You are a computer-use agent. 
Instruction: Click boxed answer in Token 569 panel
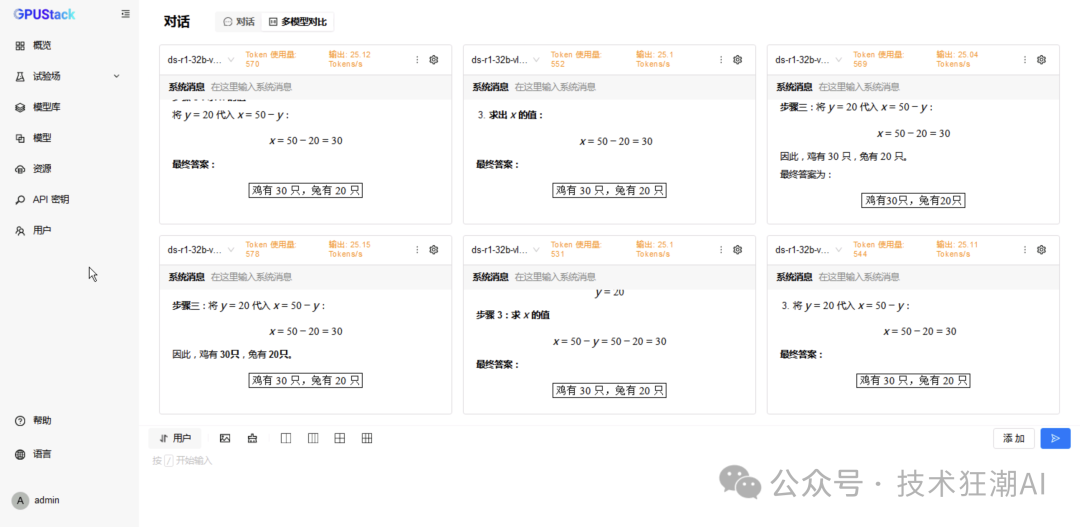pyautogui.click(x=913, y=200)
